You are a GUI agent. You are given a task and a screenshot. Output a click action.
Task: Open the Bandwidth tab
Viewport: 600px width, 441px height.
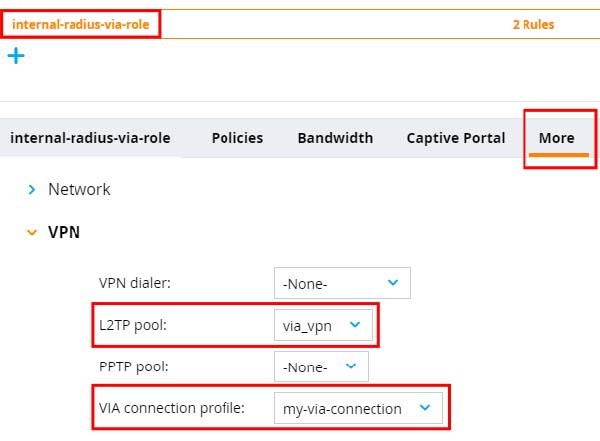coord(335,138)
